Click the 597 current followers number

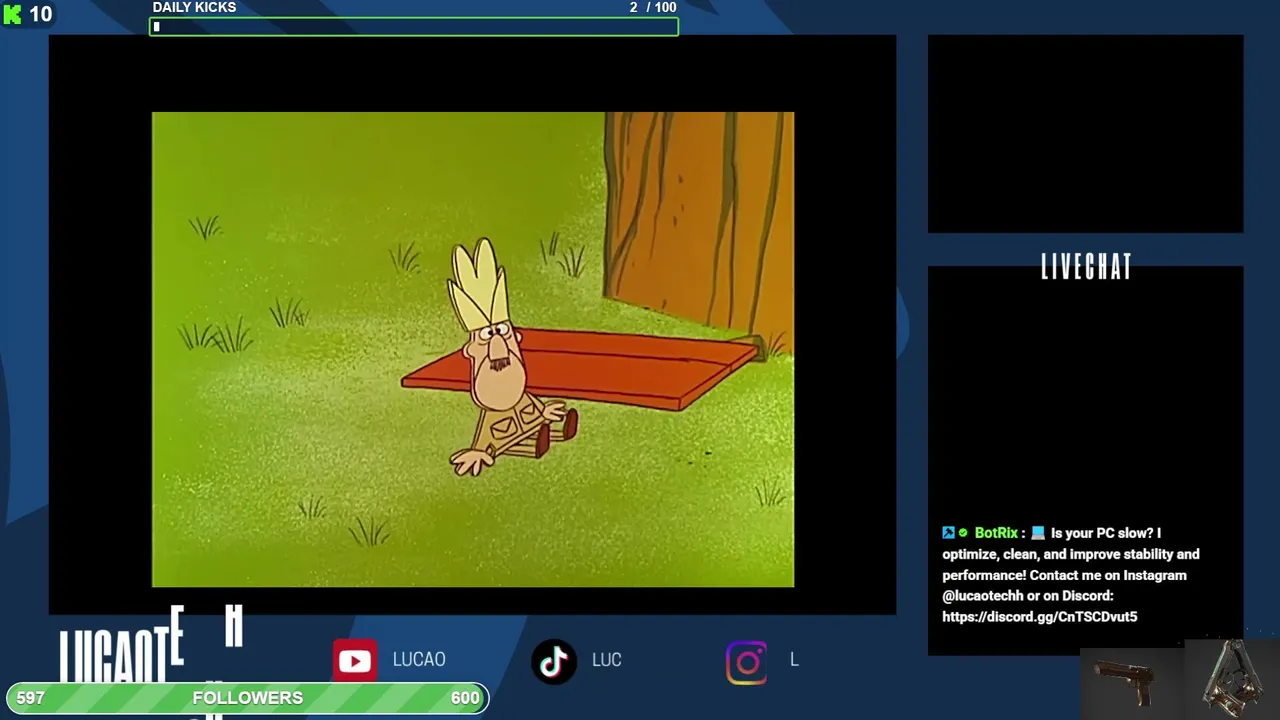[30, 698]
